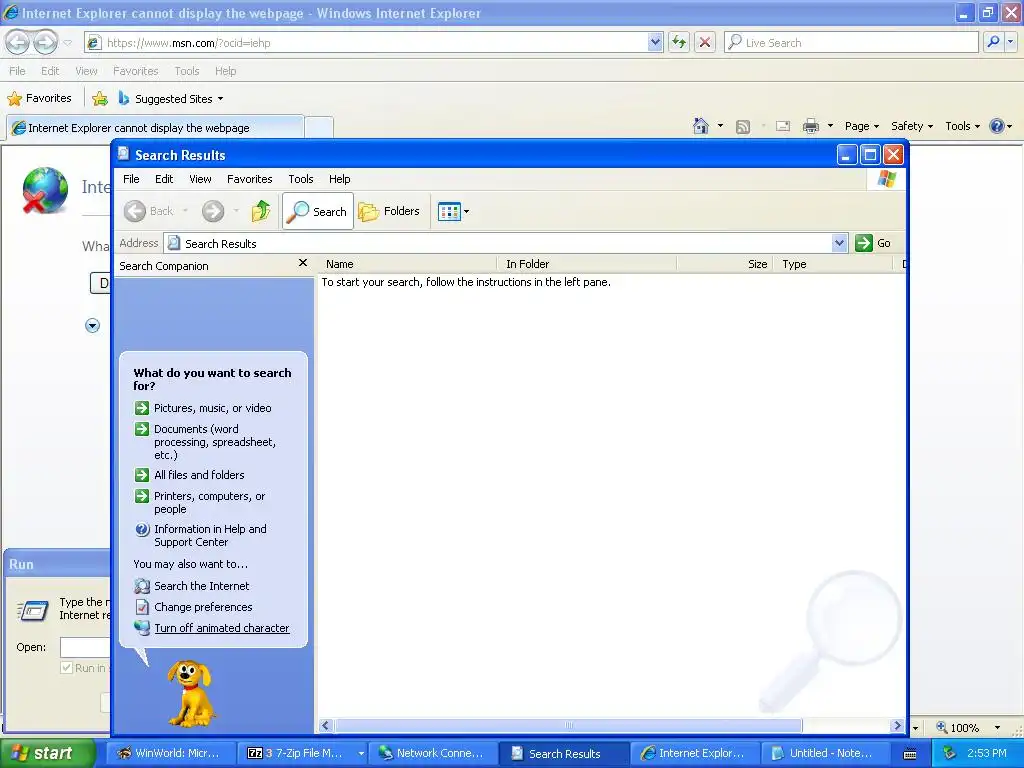Expand the IE address bar dropdown

(655, 42)
